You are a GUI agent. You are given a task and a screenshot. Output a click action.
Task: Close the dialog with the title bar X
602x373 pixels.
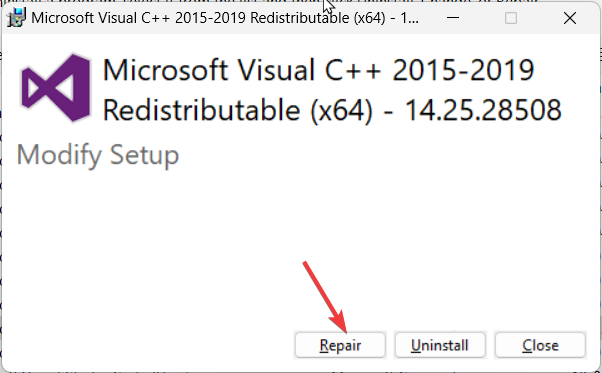[570, 18]
